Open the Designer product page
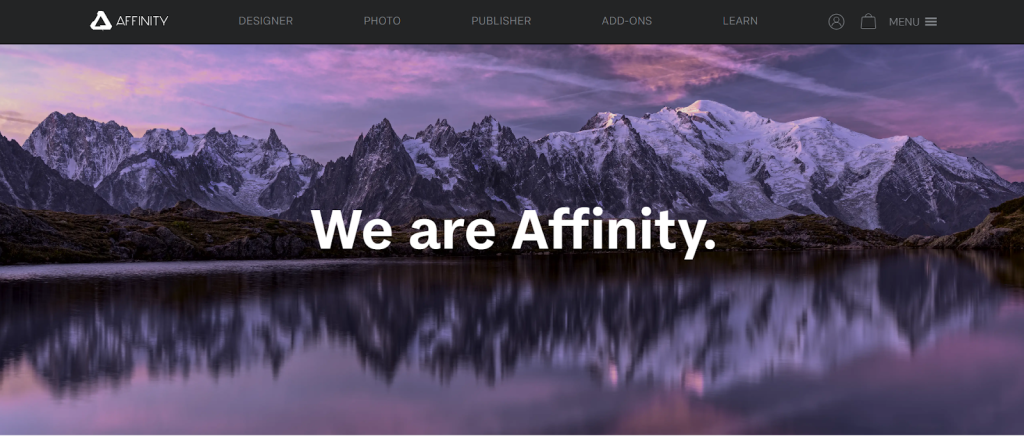1024x445 pixels. tap(265, 21)
